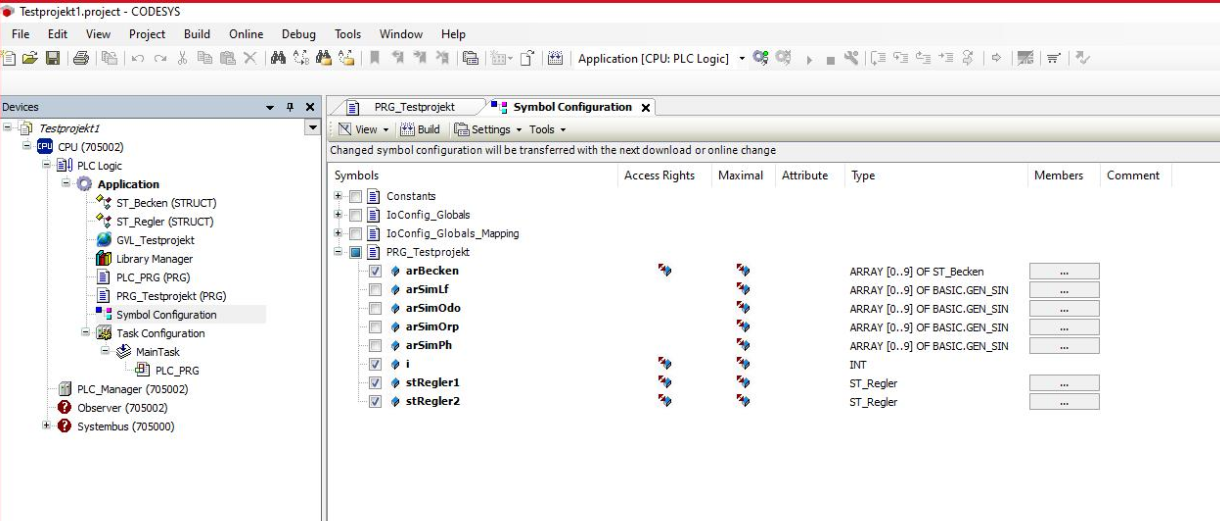Click Build in Symbol Configuration toolbar
Image resolution: width=1220 pixels, height=521 pixels.
pos(421,129)
